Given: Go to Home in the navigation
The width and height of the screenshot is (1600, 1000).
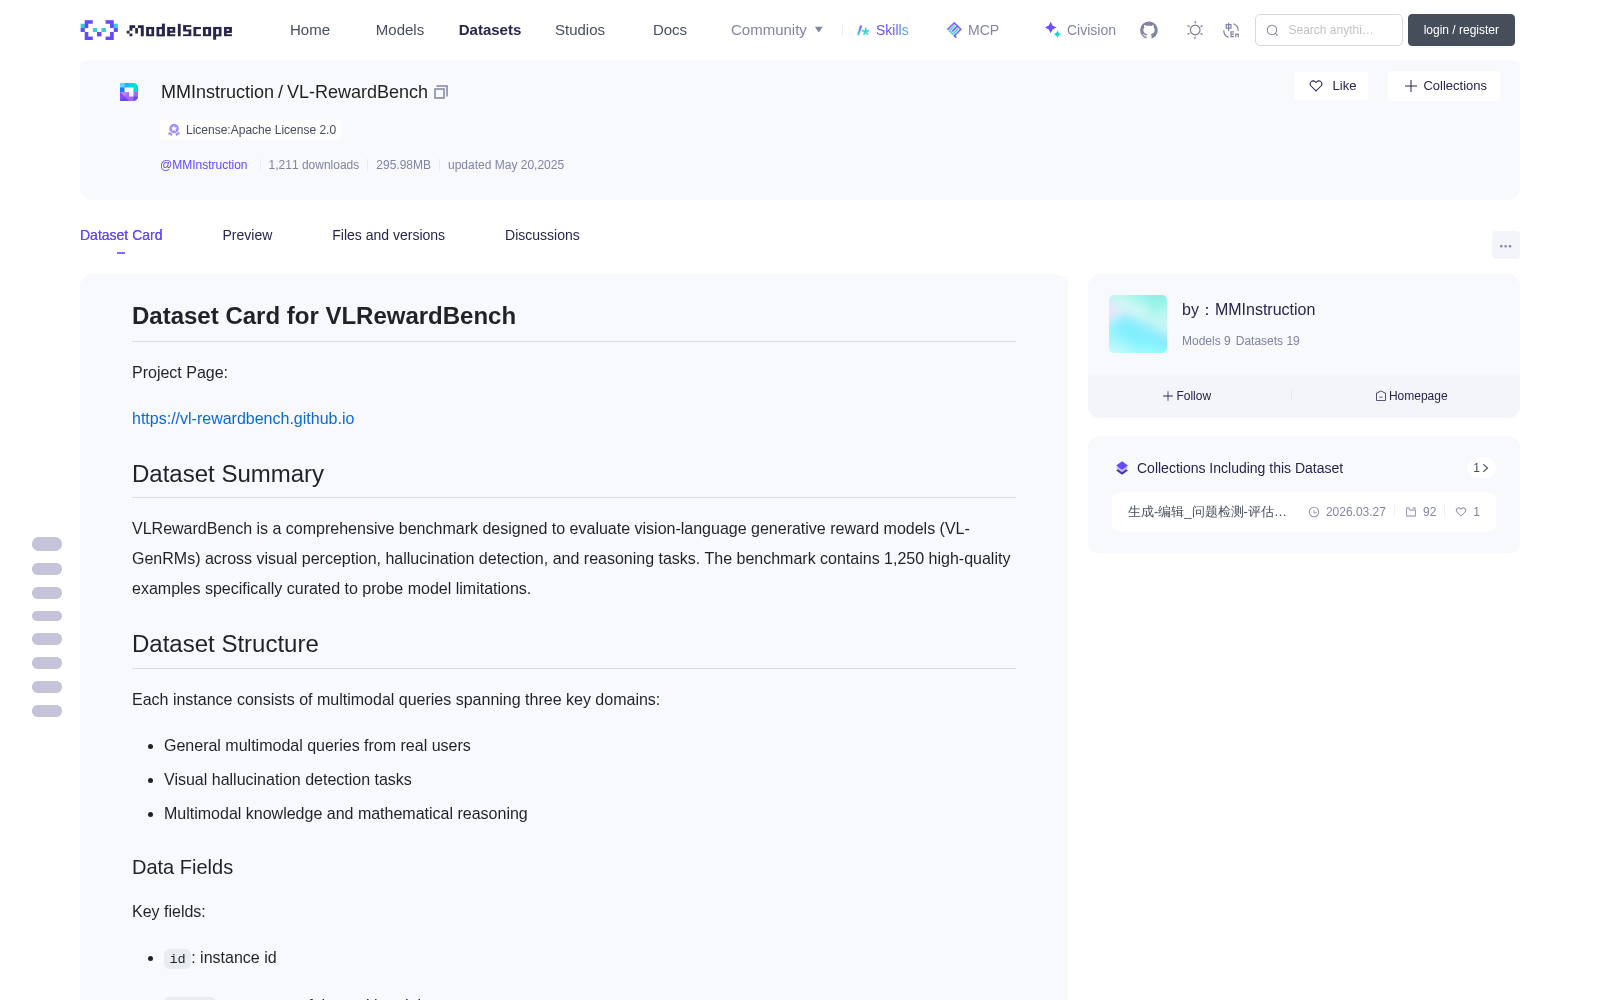Looking at the screenshot, I should click(x=310, y=30).
